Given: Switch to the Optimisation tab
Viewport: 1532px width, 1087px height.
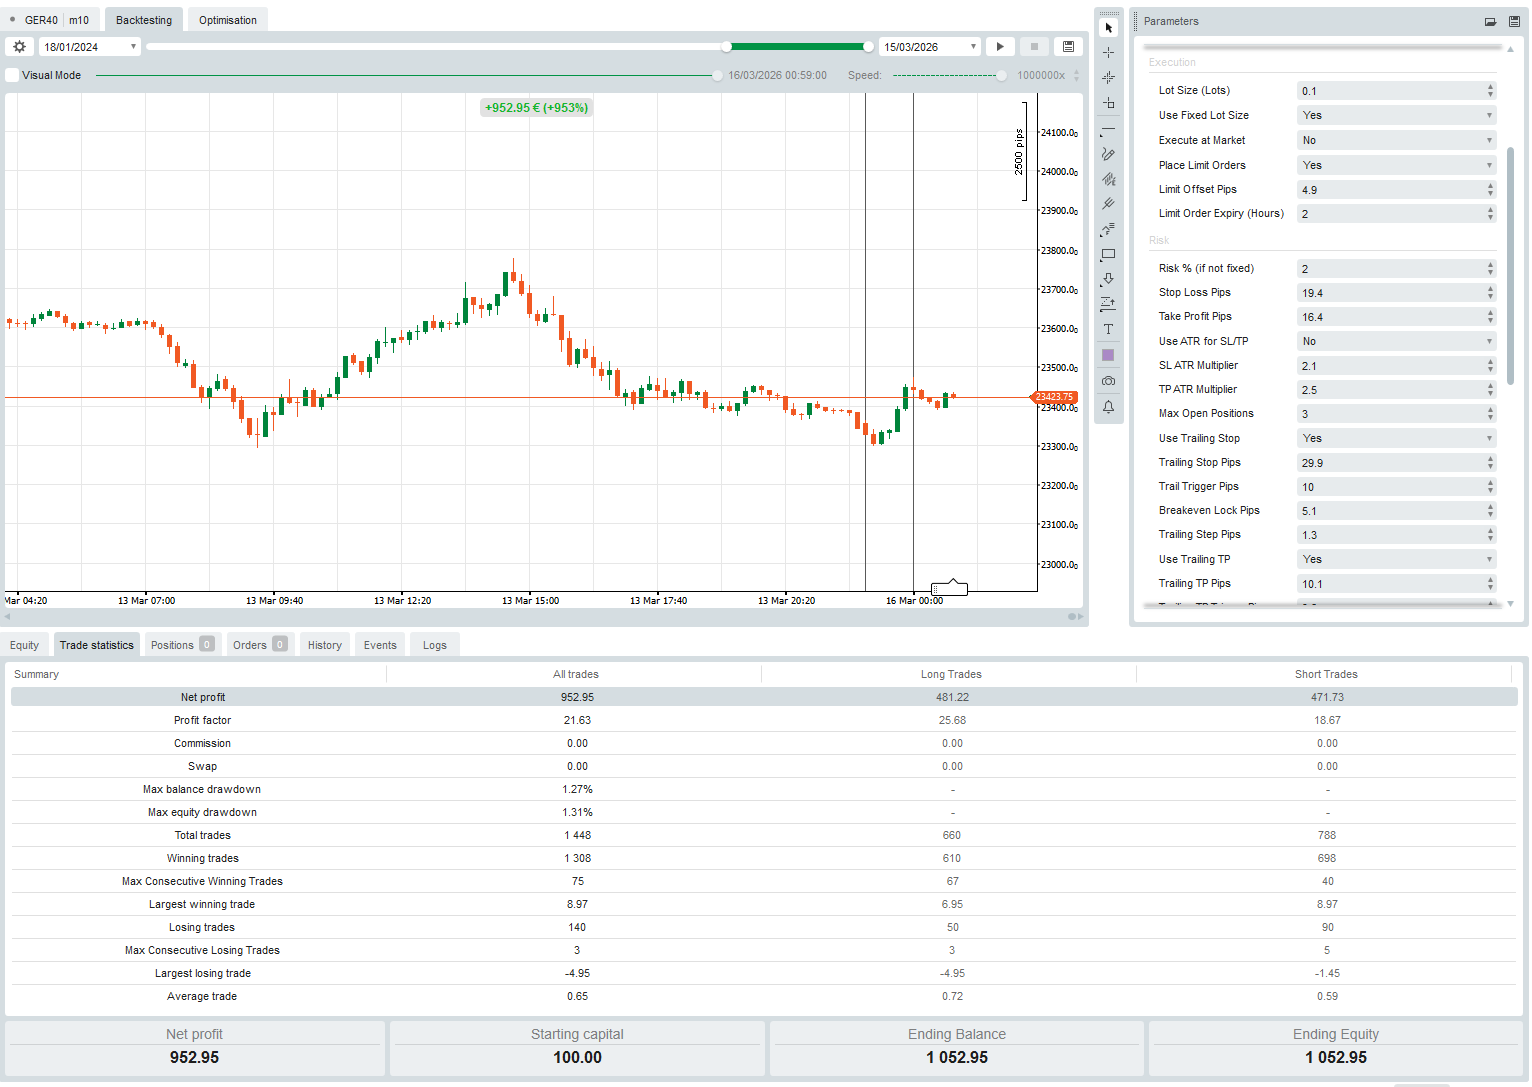Looking at the screenshot, I should (x=227, y=20).
